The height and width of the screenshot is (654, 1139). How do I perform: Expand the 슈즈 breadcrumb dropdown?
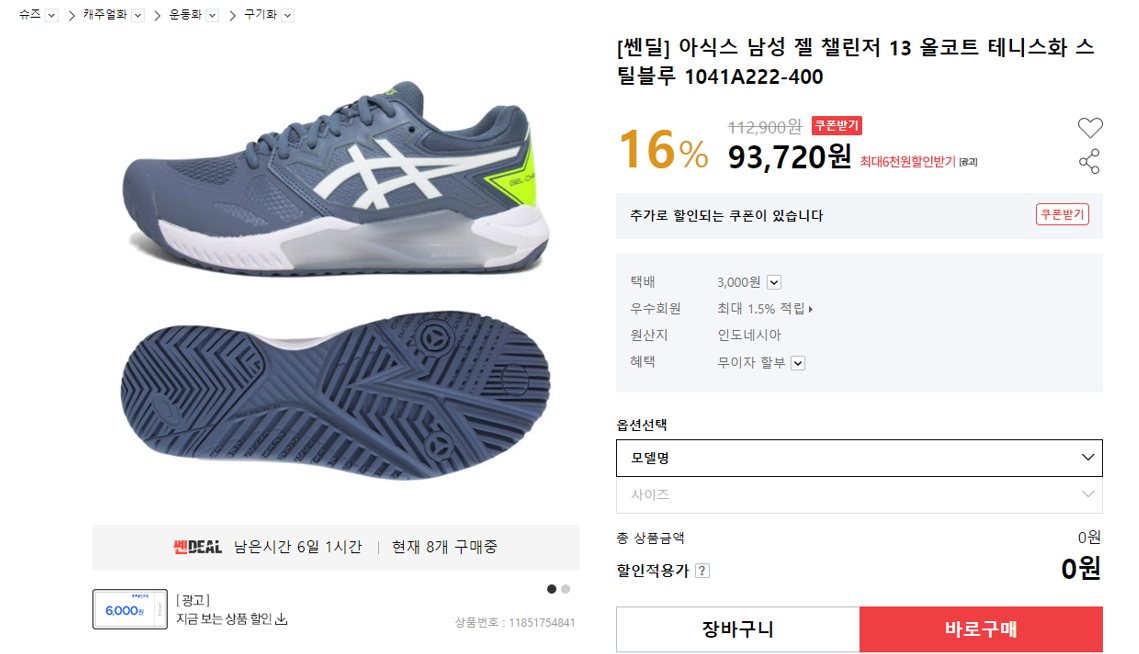pyautogui.click(x=51, y=15)
